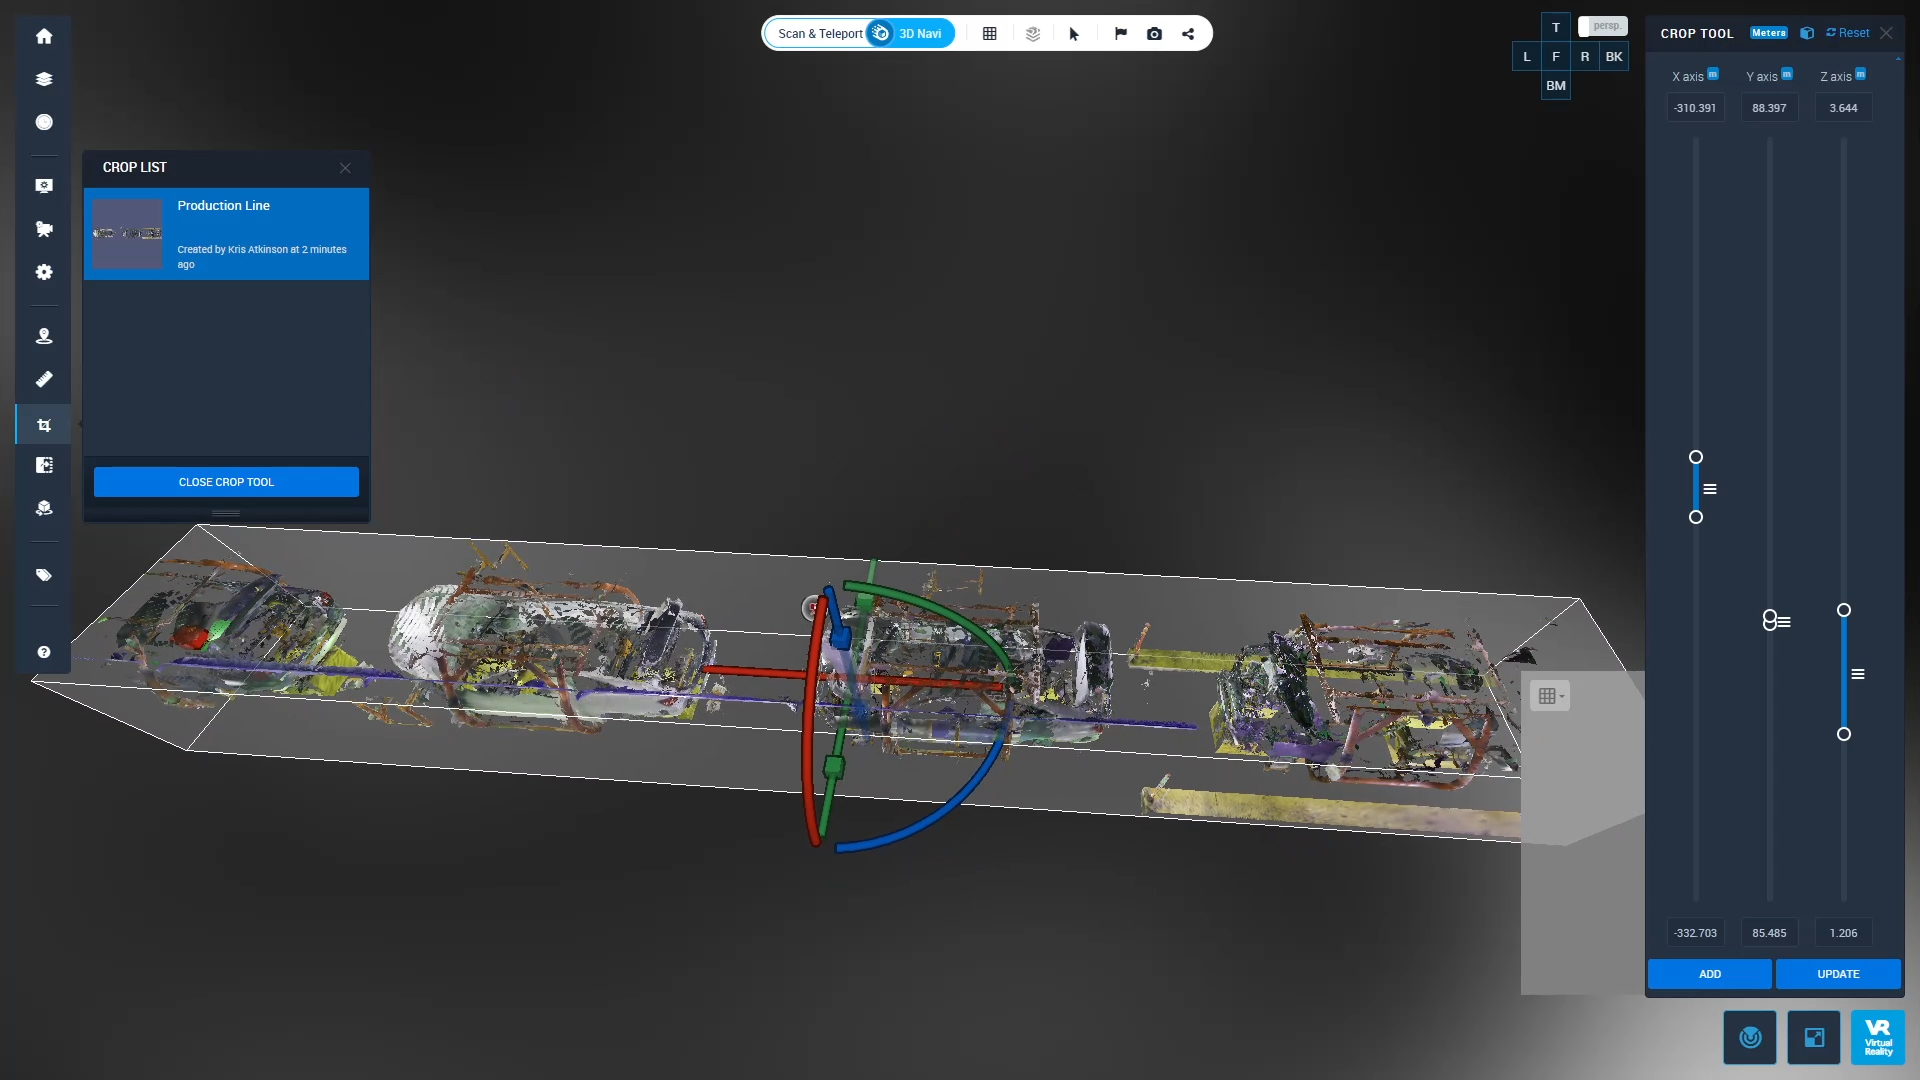Open the grid view icon
Viewport: 1920px width, 1080px height.
(989, 33)
